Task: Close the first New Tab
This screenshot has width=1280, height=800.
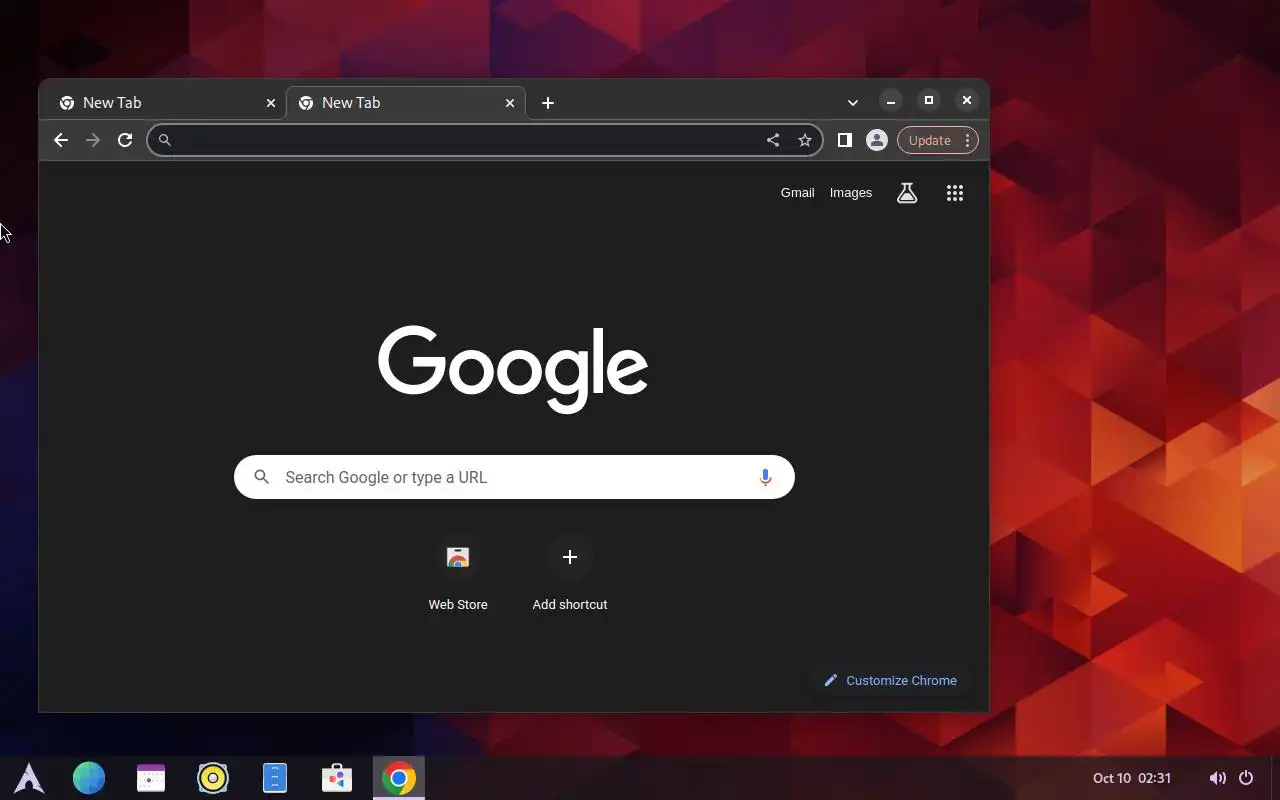Action: click(271, 103)
